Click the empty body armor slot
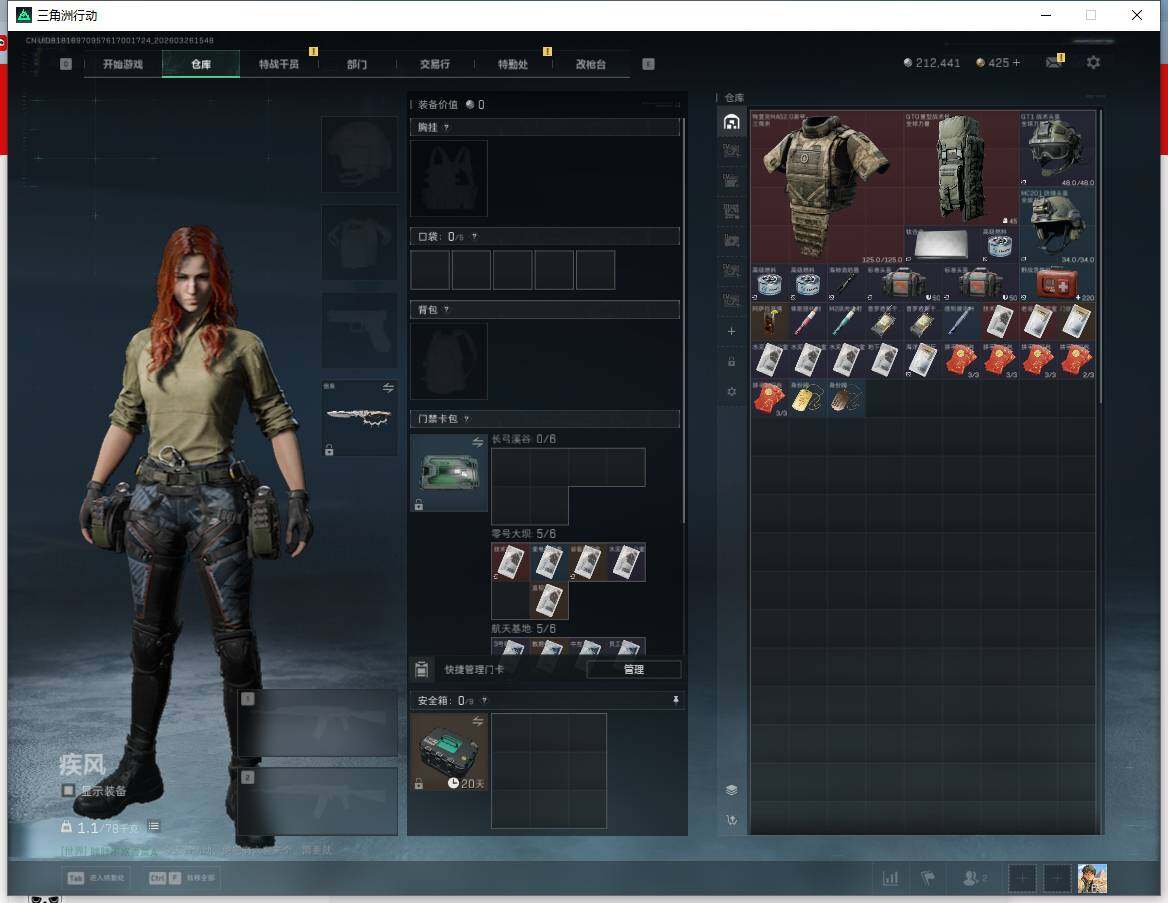Screen dimensions: 1168x903 pos(359,242)
